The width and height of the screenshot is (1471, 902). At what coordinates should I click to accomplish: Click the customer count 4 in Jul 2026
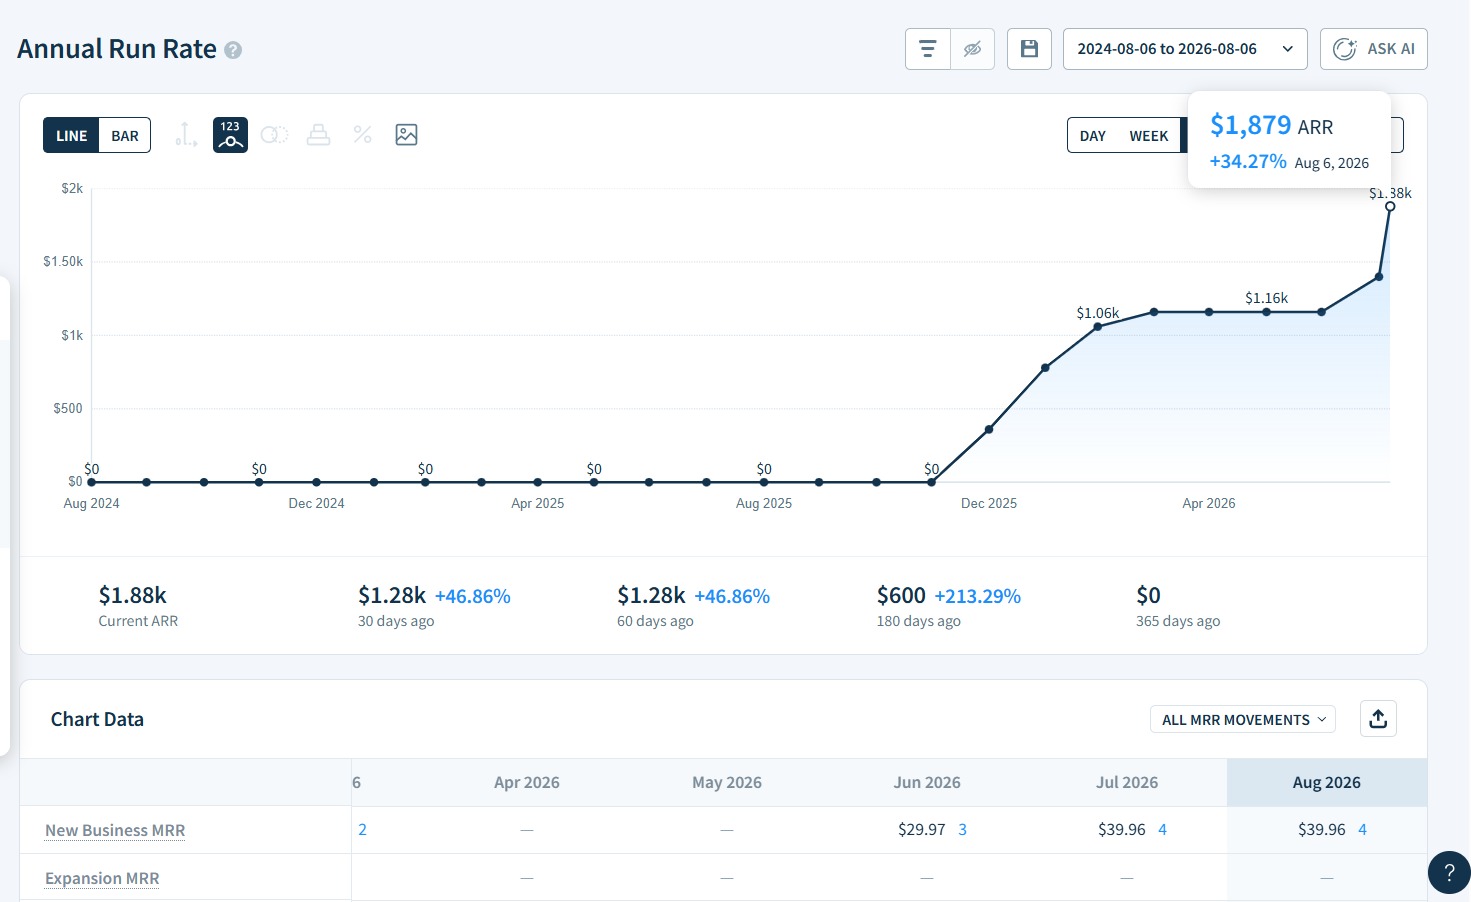1162,830
